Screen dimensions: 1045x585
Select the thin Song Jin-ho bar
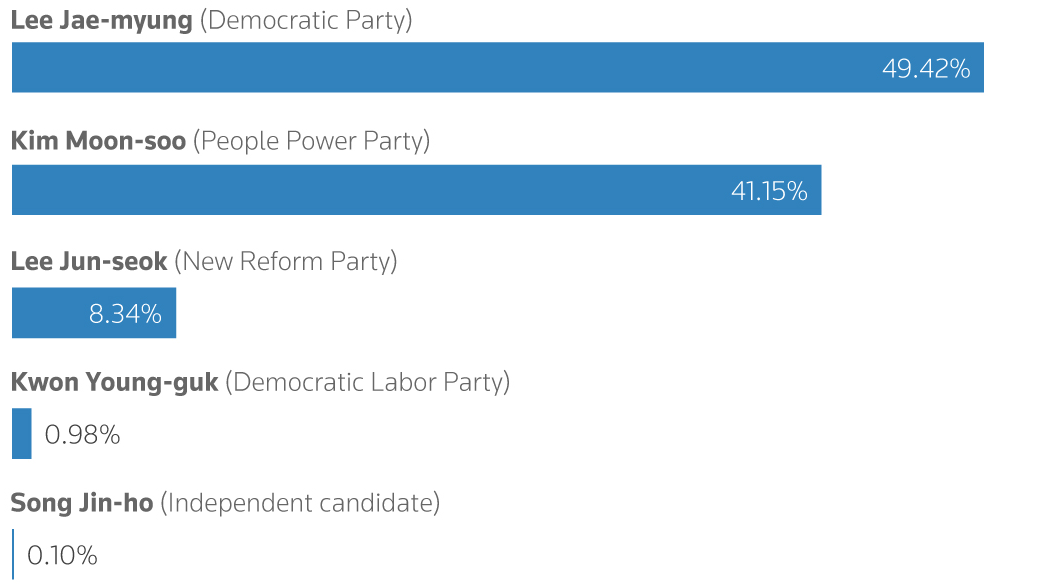click(13, 554)
